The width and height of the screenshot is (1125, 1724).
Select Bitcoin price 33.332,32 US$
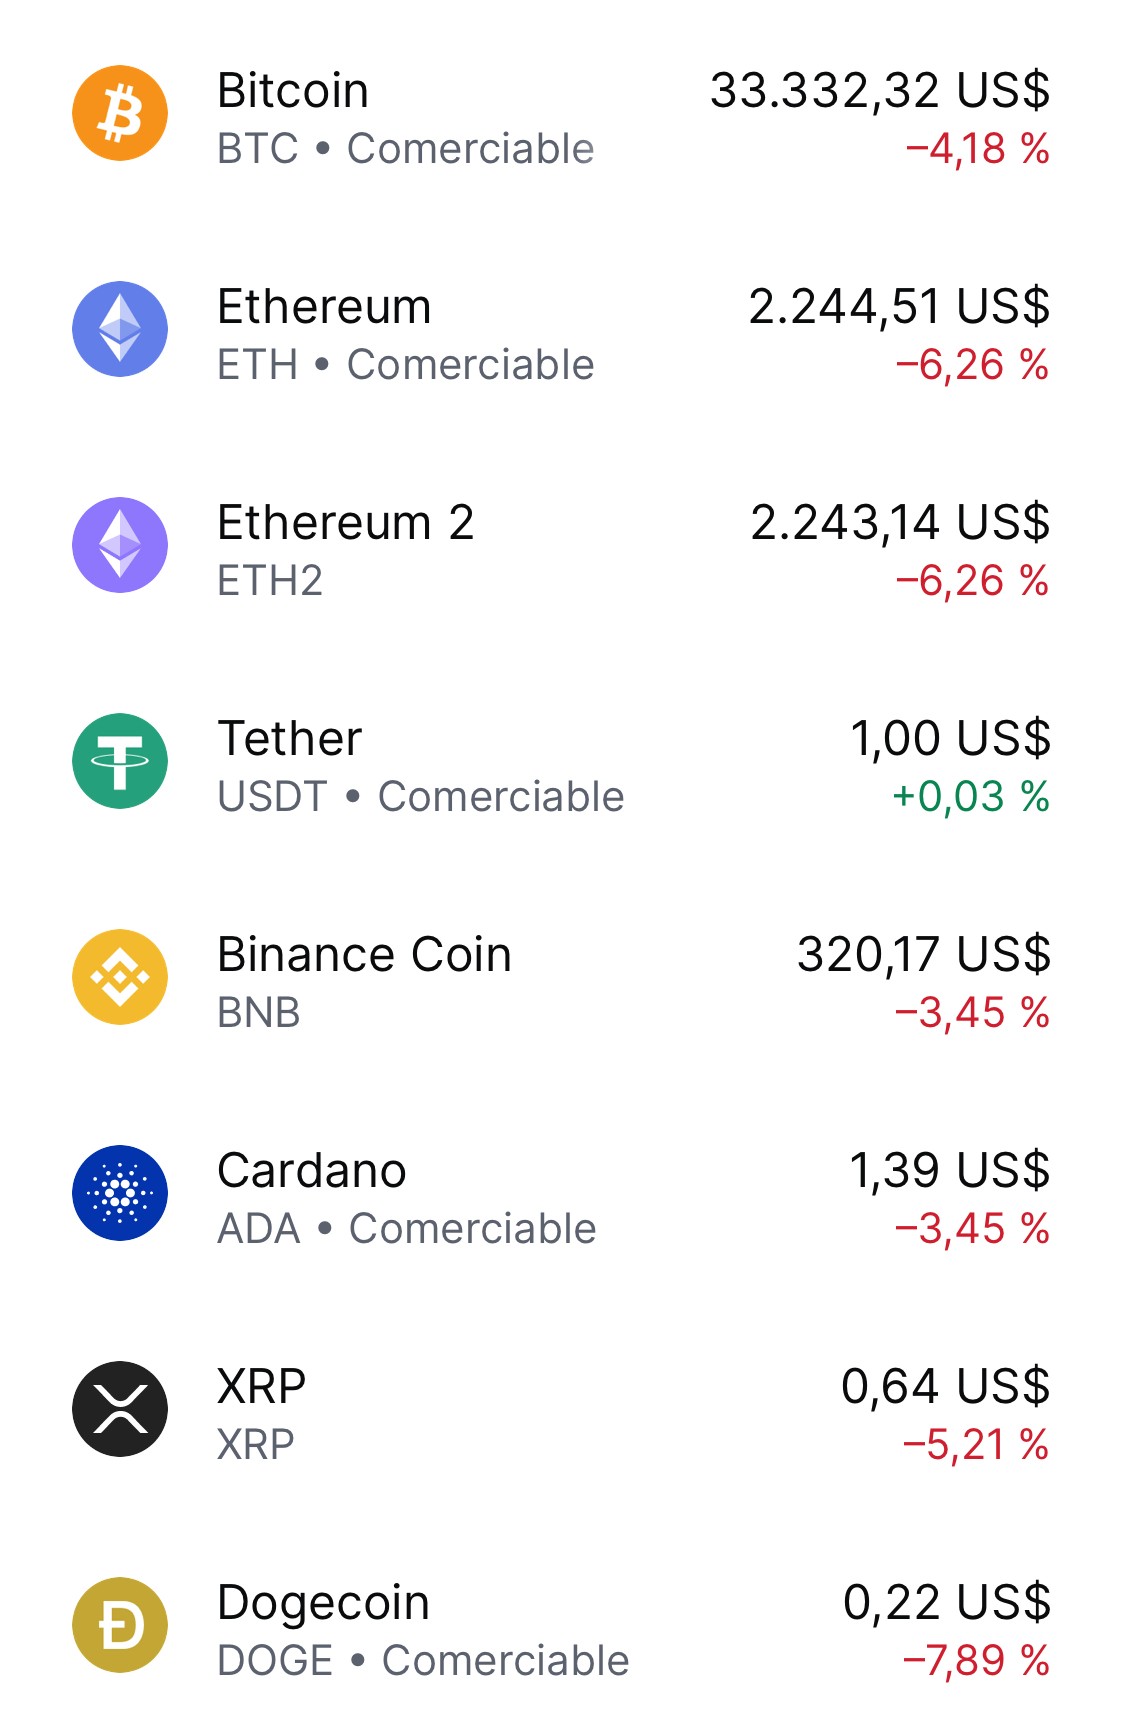[880, 91]
